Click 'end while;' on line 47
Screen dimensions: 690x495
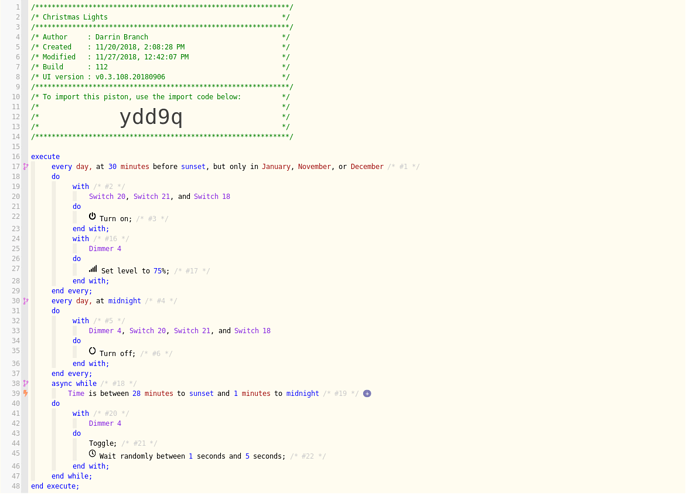(72, 476)
